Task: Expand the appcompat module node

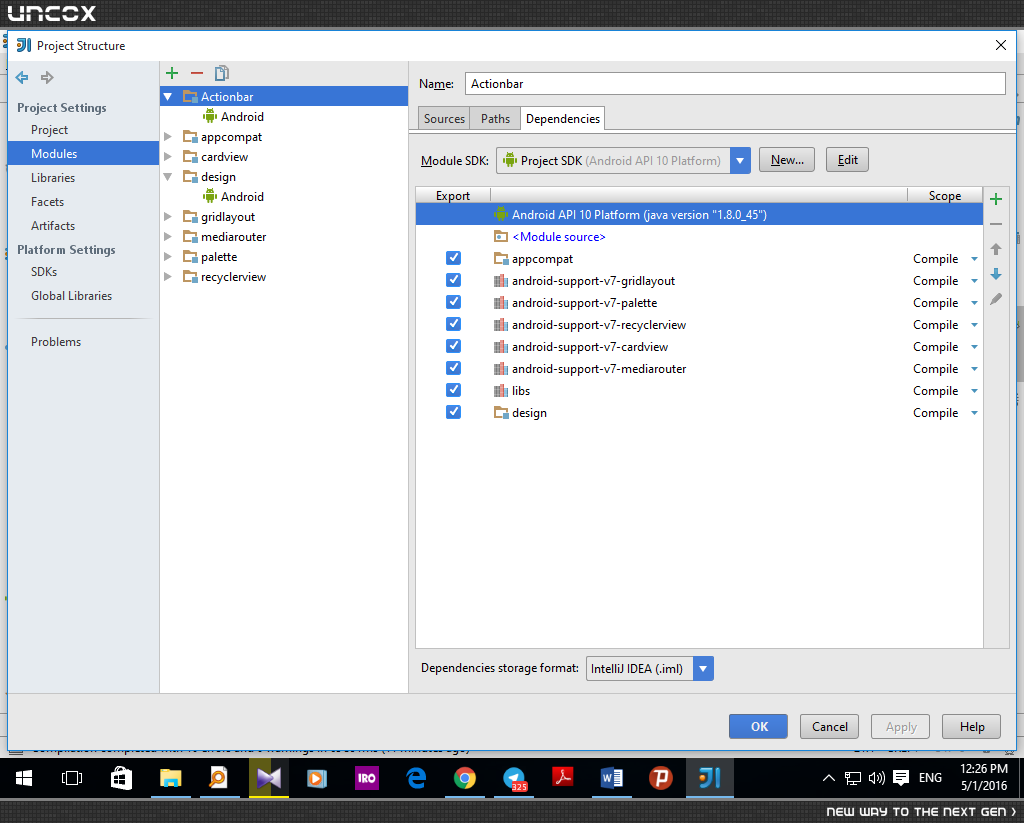Action: [168, 137]
